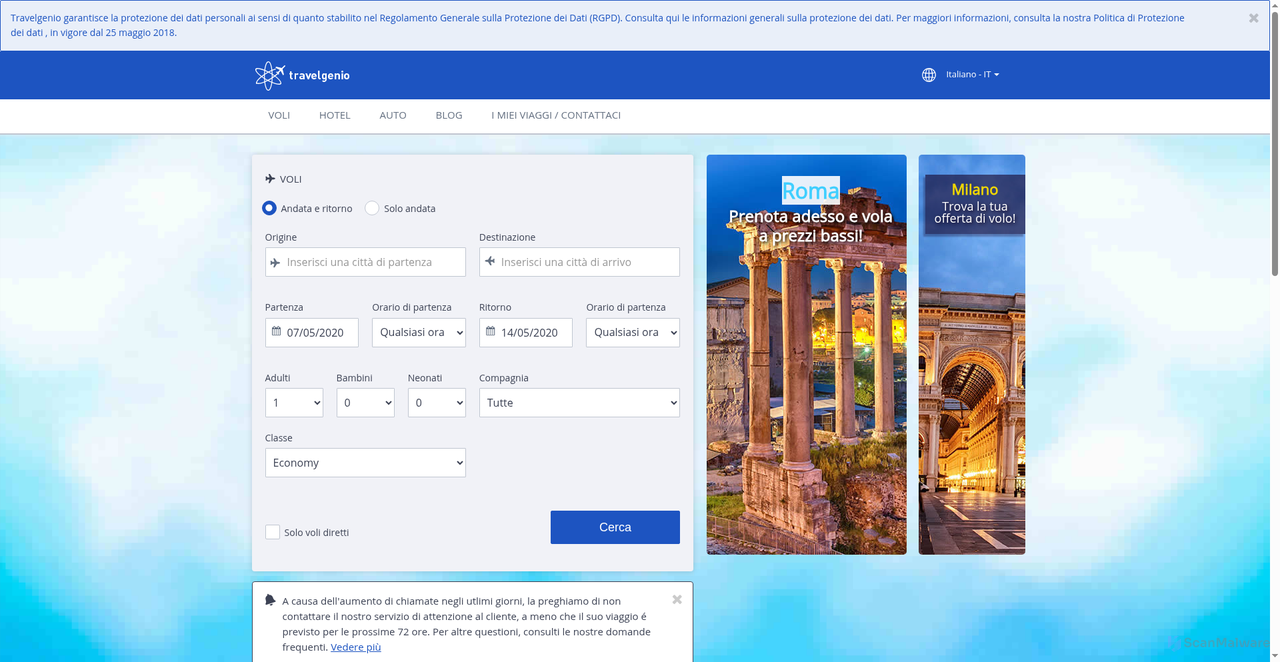The width and height of the screenshot is (1280, 662).
Task: Click the departing plane icon in Origine
Action: pos(276,263)
